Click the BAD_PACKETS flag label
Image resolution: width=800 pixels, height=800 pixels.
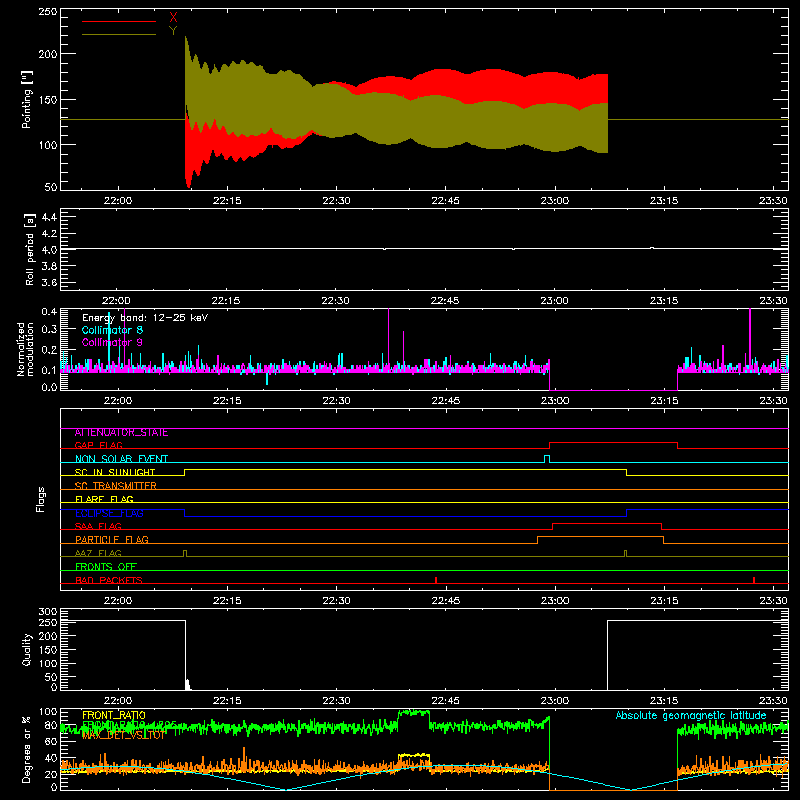point(109,580)
